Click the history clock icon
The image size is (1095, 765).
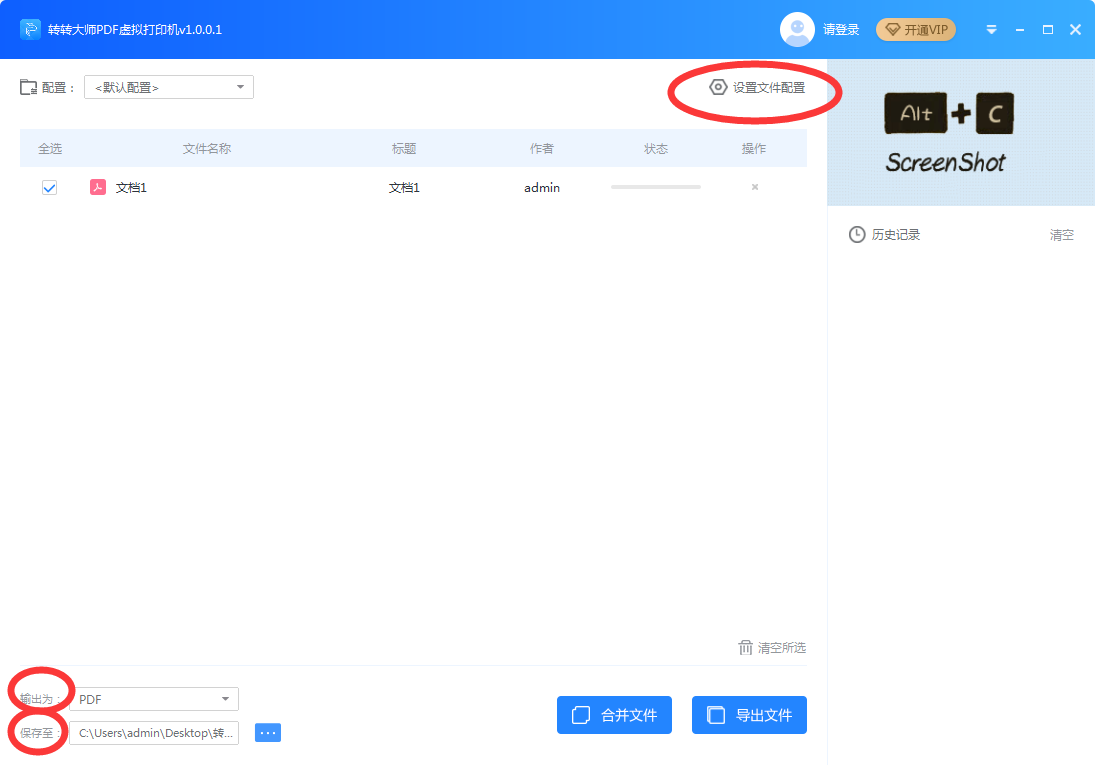[857, 235]
